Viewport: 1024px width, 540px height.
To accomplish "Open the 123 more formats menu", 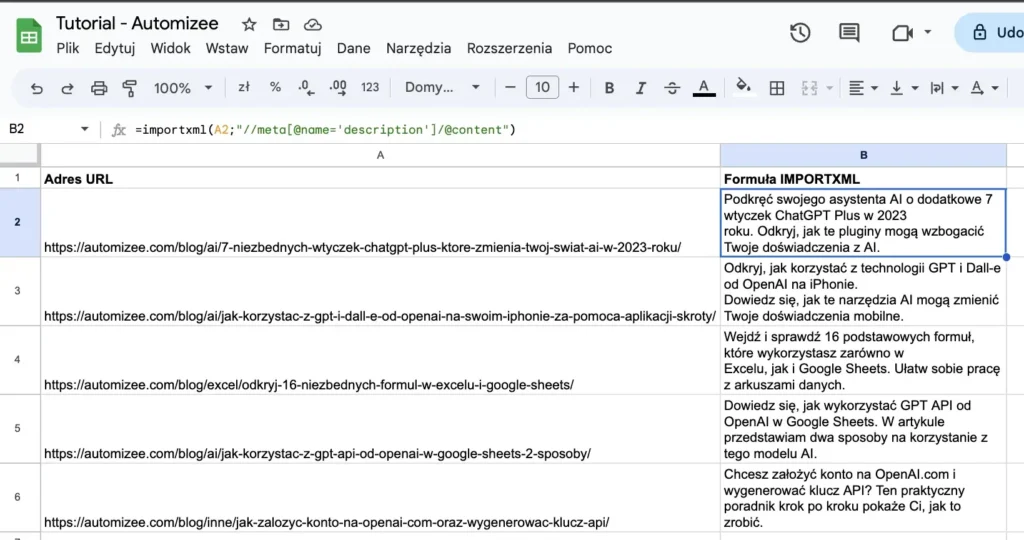I will coord(370,87).
